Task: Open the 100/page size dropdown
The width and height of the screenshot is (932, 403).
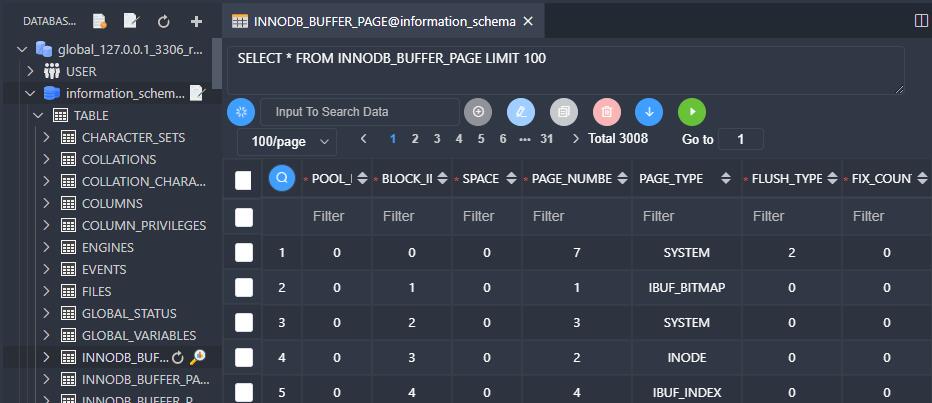Action: click(287, 141)
